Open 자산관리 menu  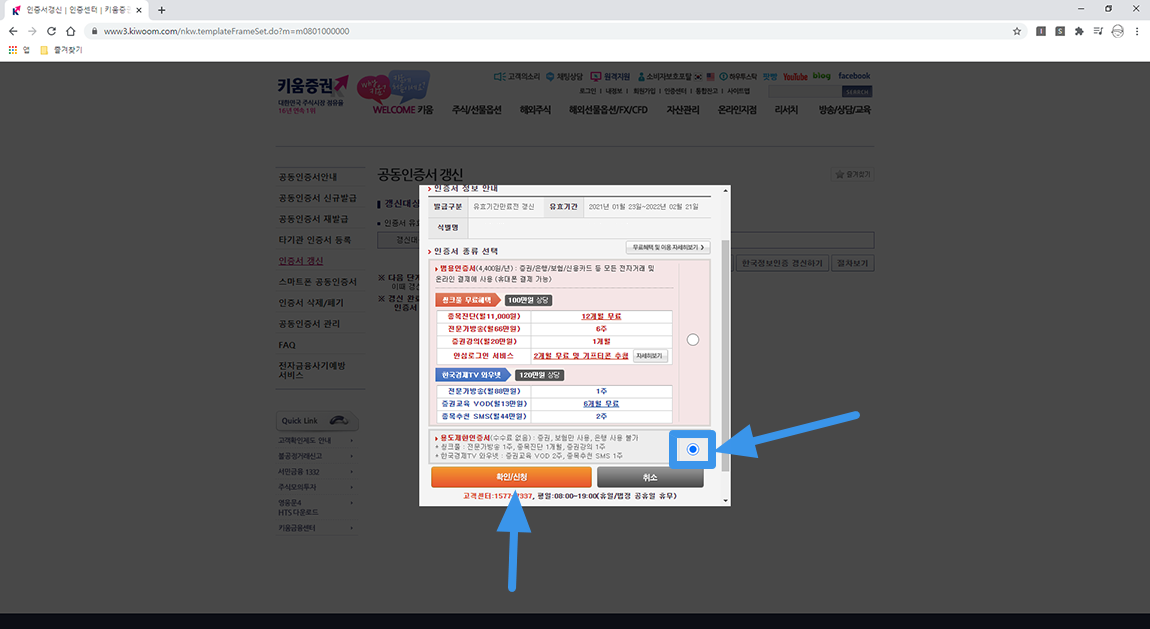tap(683, 110)
